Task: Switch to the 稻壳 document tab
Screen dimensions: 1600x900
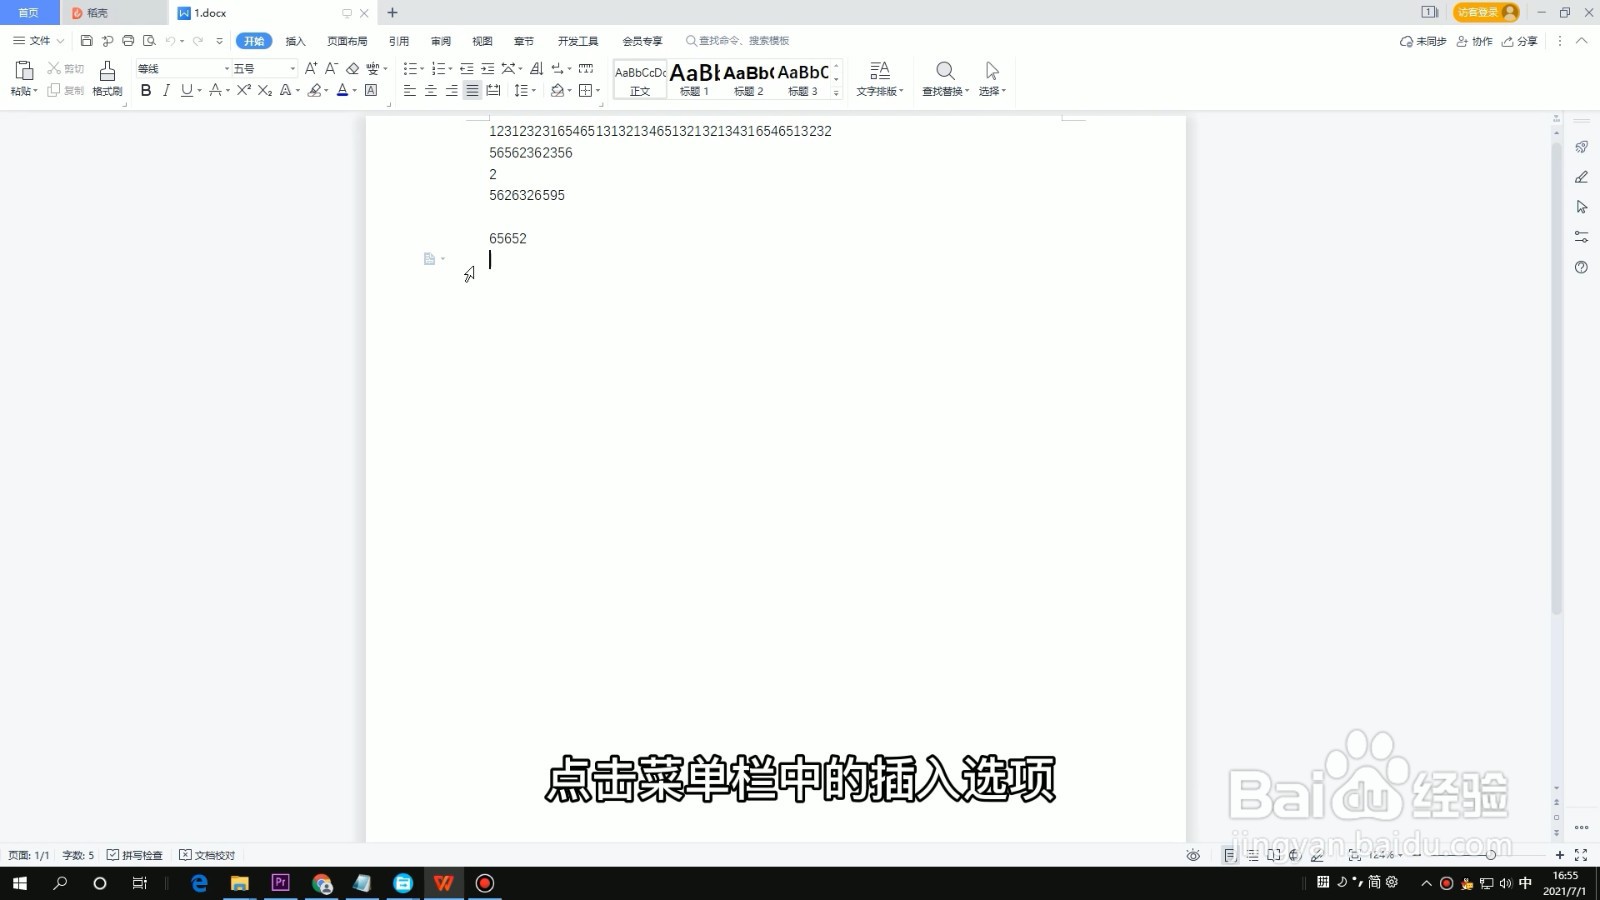Action: tap(113, 13)
